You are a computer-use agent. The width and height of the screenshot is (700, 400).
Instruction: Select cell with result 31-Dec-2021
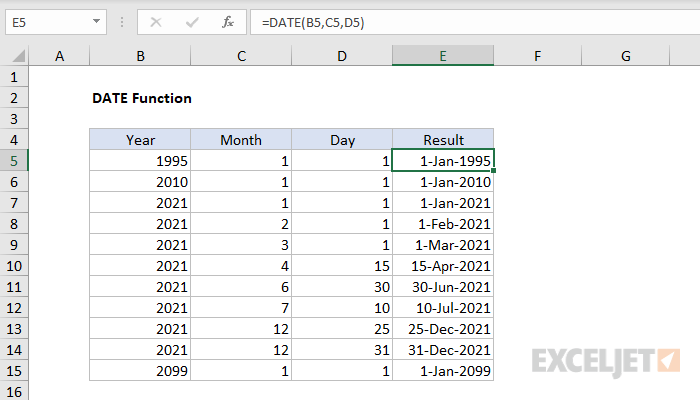pos(442,349)
